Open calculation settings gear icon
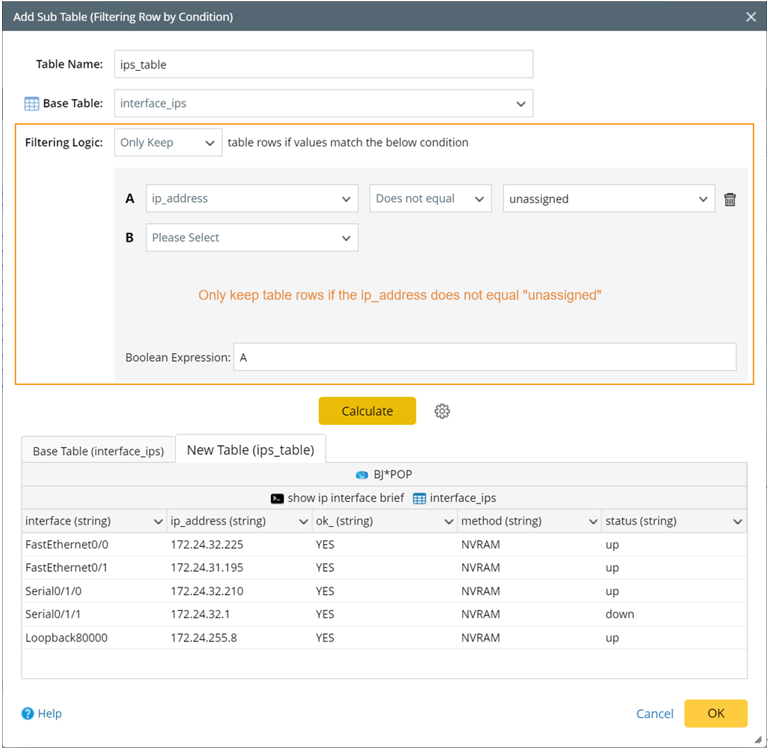Viewport: 768px width, 750px height. point(442,411)
